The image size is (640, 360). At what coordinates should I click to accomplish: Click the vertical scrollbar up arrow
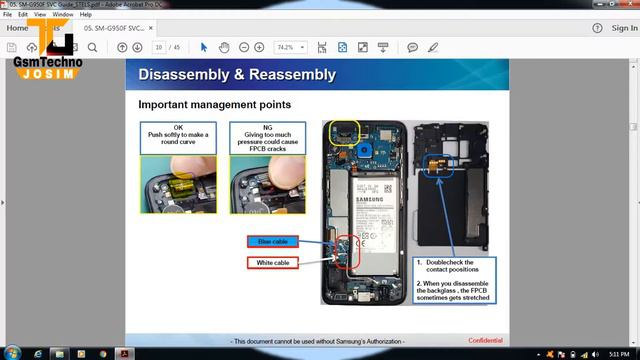[x=633, y=66]
